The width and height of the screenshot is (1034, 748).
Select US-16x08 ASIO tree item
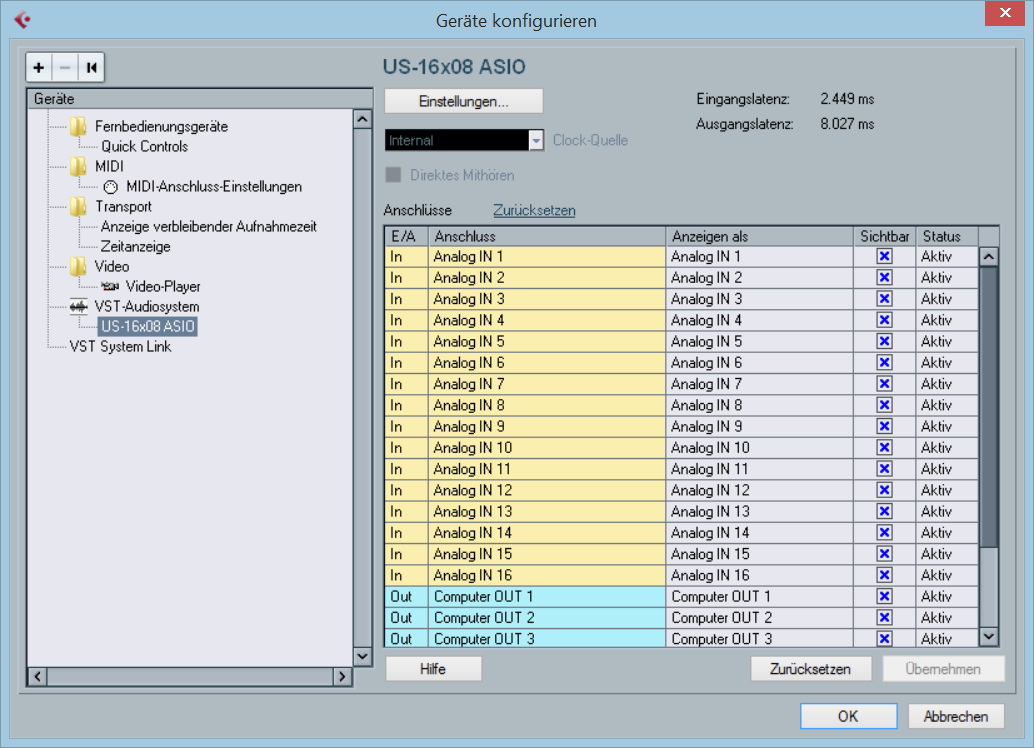pos(148,327)
